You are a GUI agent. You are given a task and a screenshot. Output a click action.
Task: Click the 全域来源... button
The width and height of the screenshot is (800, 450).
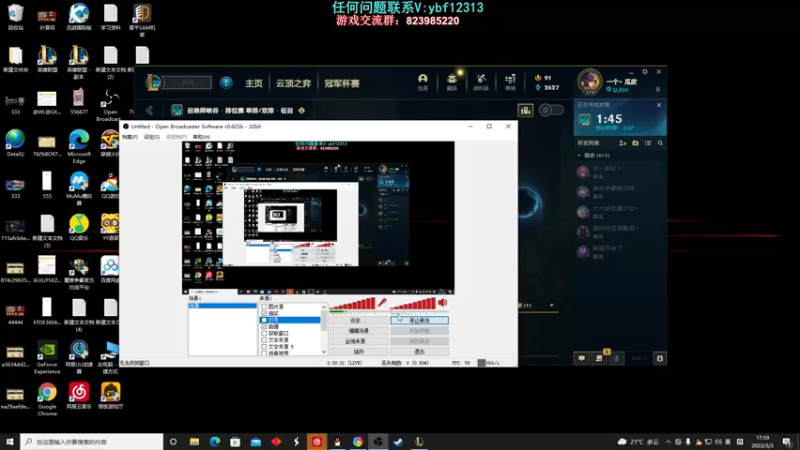click(x=359, y=341)
